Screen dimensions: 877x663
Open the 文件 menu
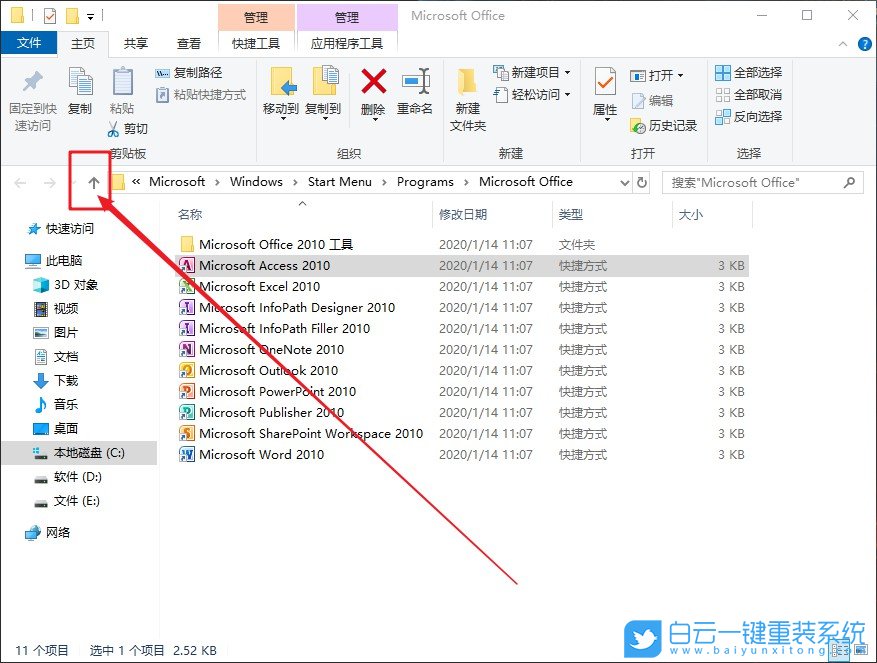30,43
